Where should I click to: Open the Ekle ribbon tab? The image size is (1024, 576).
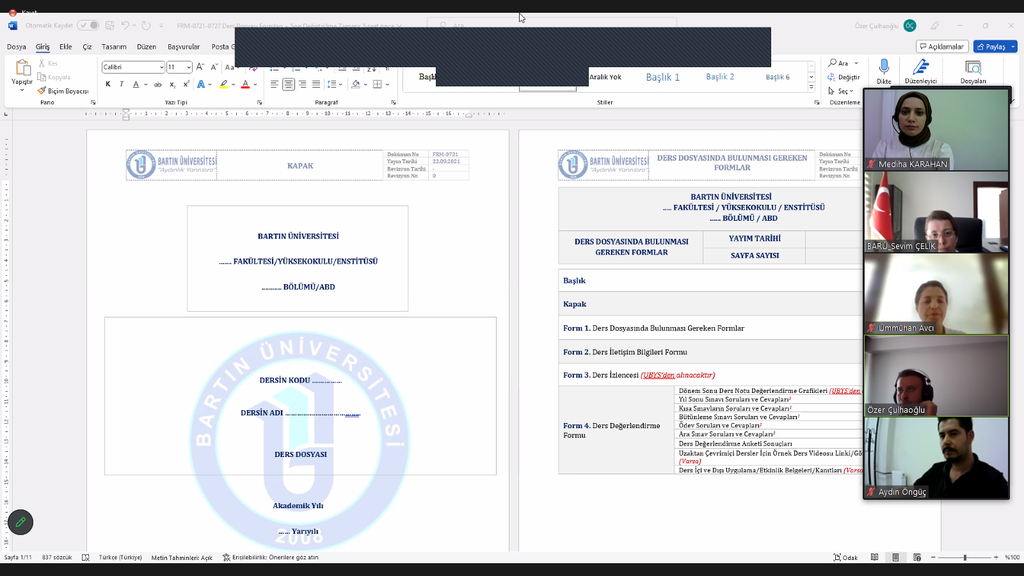[x=65, y=47]
